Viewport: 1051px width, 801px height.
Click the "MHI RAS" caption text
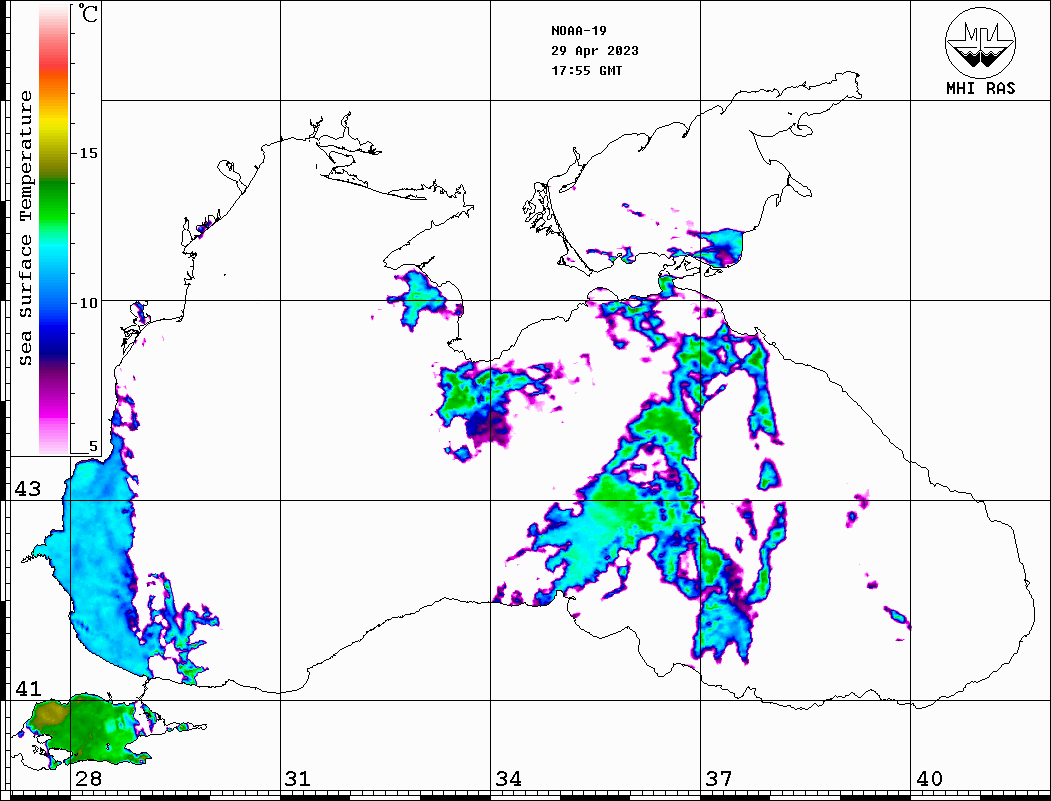[x=980, y=88]
